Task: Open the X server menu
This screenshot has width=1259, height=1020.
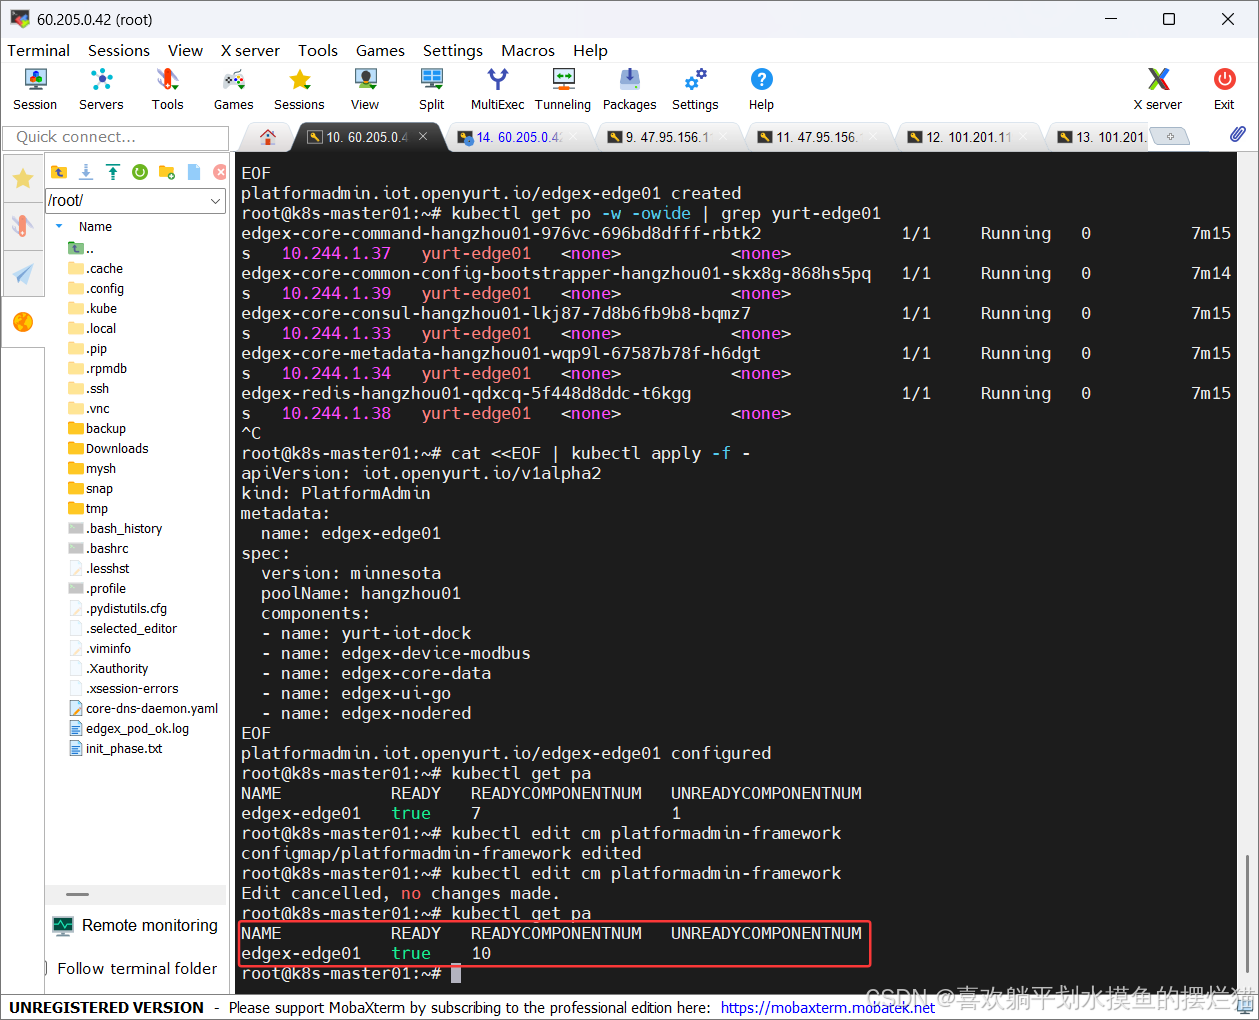Action: (x=250, y=50)
